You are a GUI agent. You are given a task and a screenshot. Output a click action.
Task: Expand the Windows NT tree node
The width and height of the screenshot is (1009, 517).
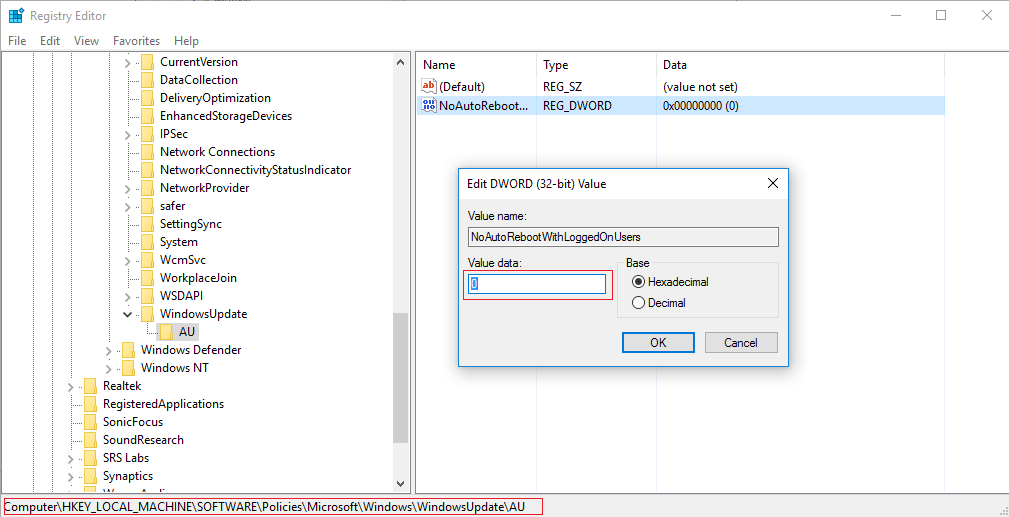[x=108, y=368]
